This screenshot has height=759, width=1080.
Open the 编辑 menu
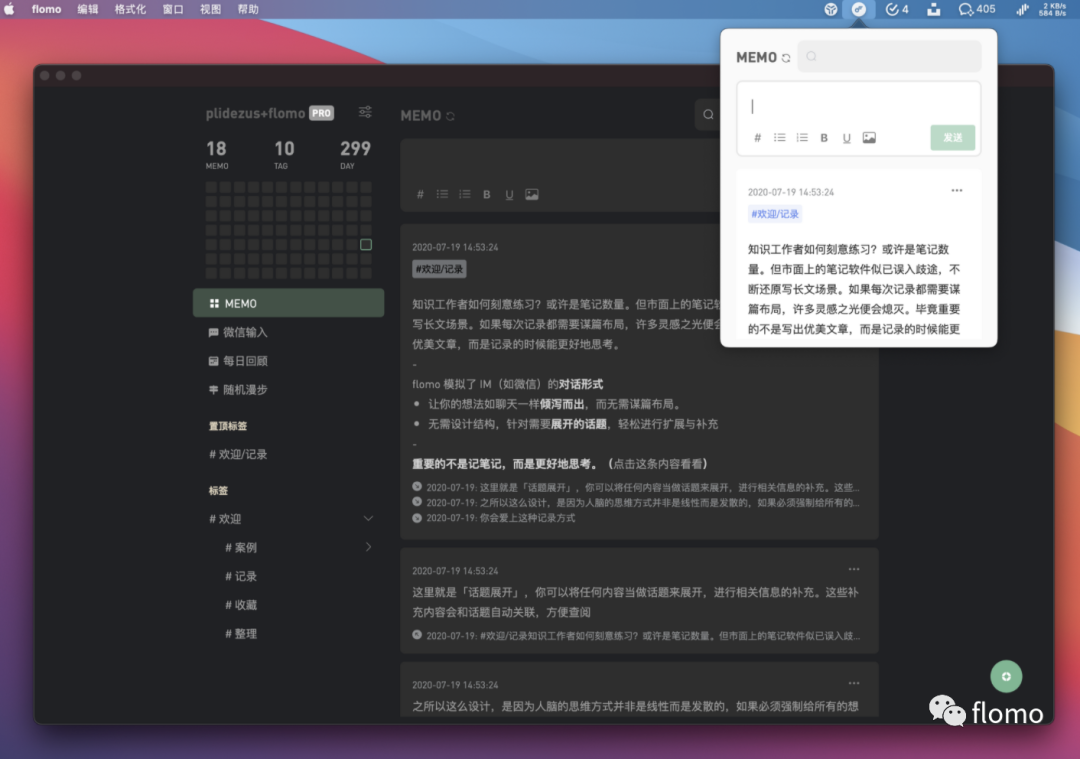(87, 9)
